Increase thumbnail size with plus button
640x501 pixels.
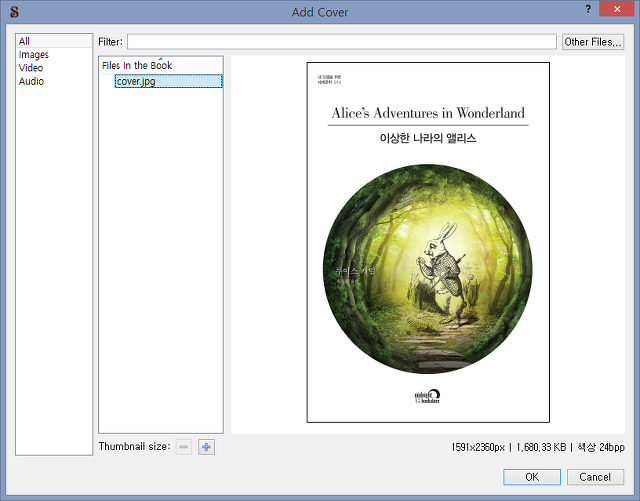pos(206,447)
